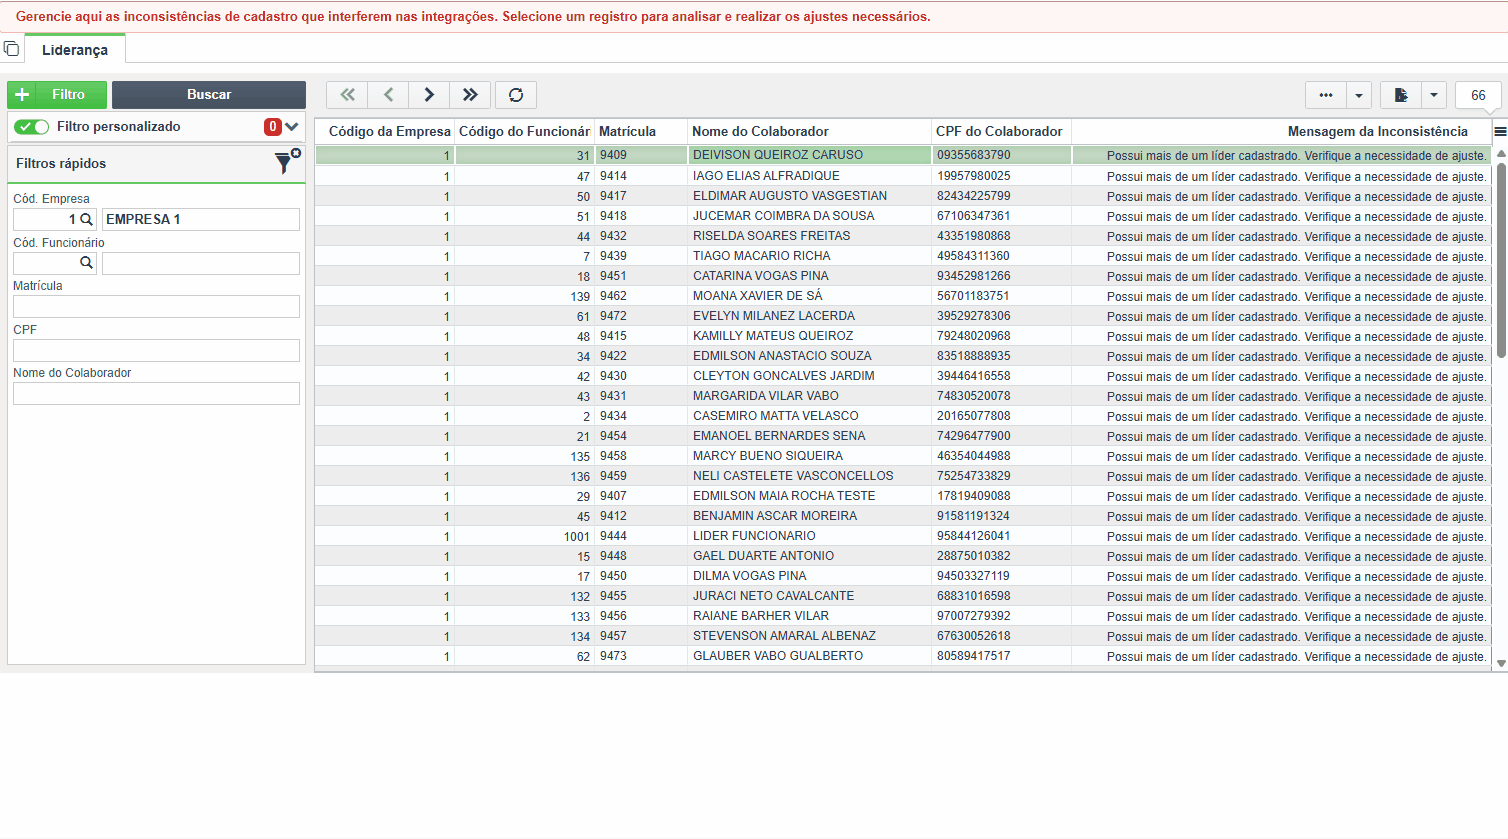1508x839 pixels.
Task: Select row NELI CASTELETE VASCONCELLOS
Action: click(x=903, y=476)
